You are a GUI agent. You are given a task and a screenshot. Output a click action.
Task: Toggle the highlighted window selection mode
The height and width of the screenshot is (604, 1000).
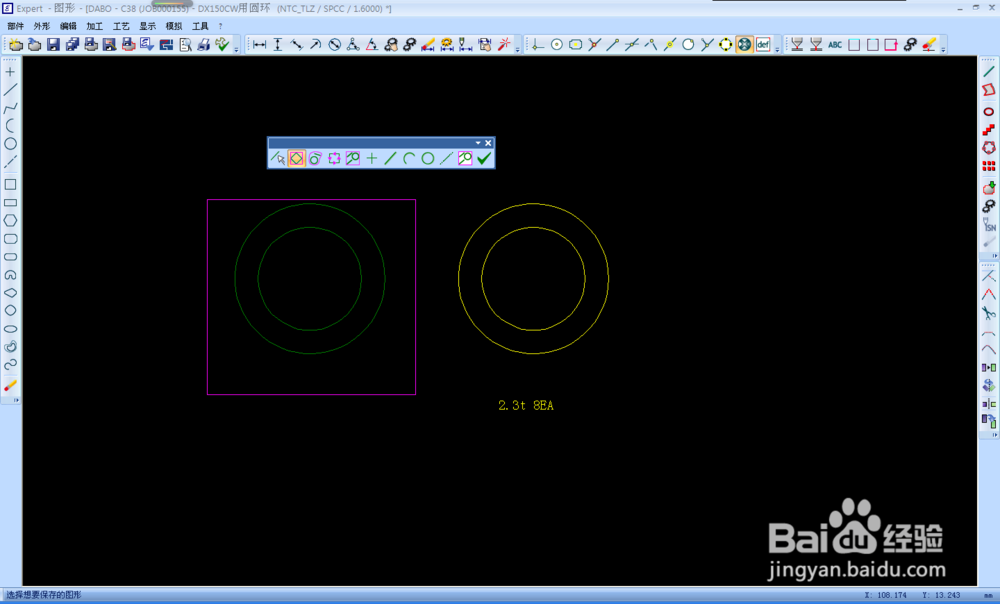tap(297, 158)
